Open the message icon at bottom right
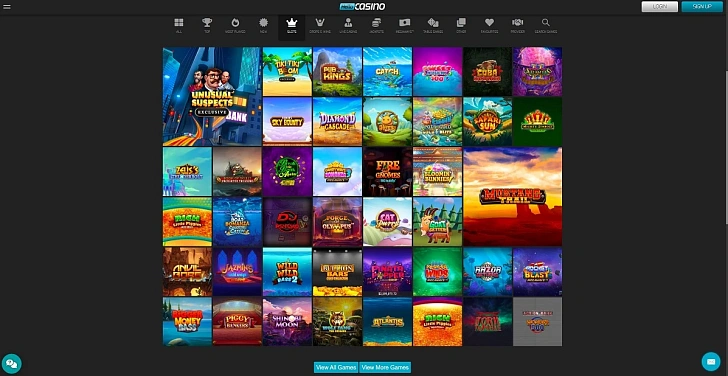 pos(711,361)
